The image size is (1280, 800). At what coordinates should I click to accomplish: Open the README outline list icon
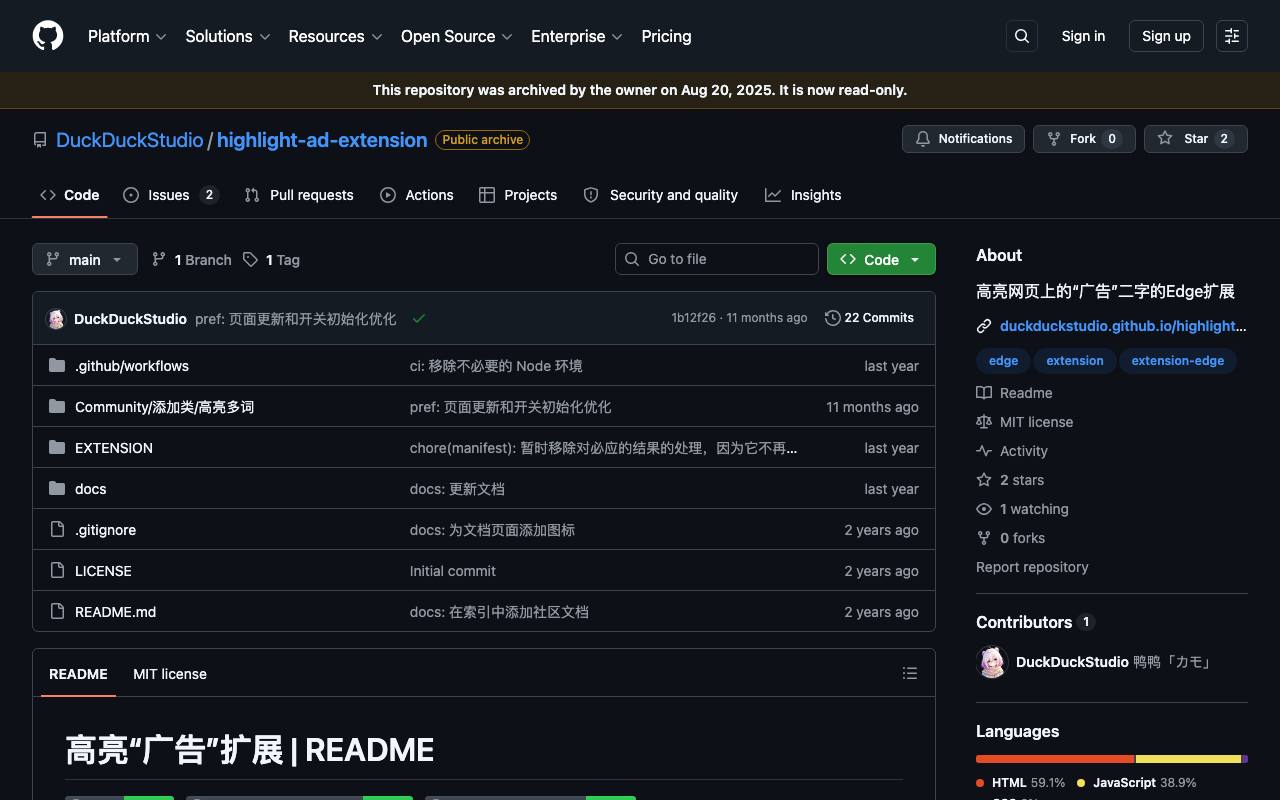point(910,674)
